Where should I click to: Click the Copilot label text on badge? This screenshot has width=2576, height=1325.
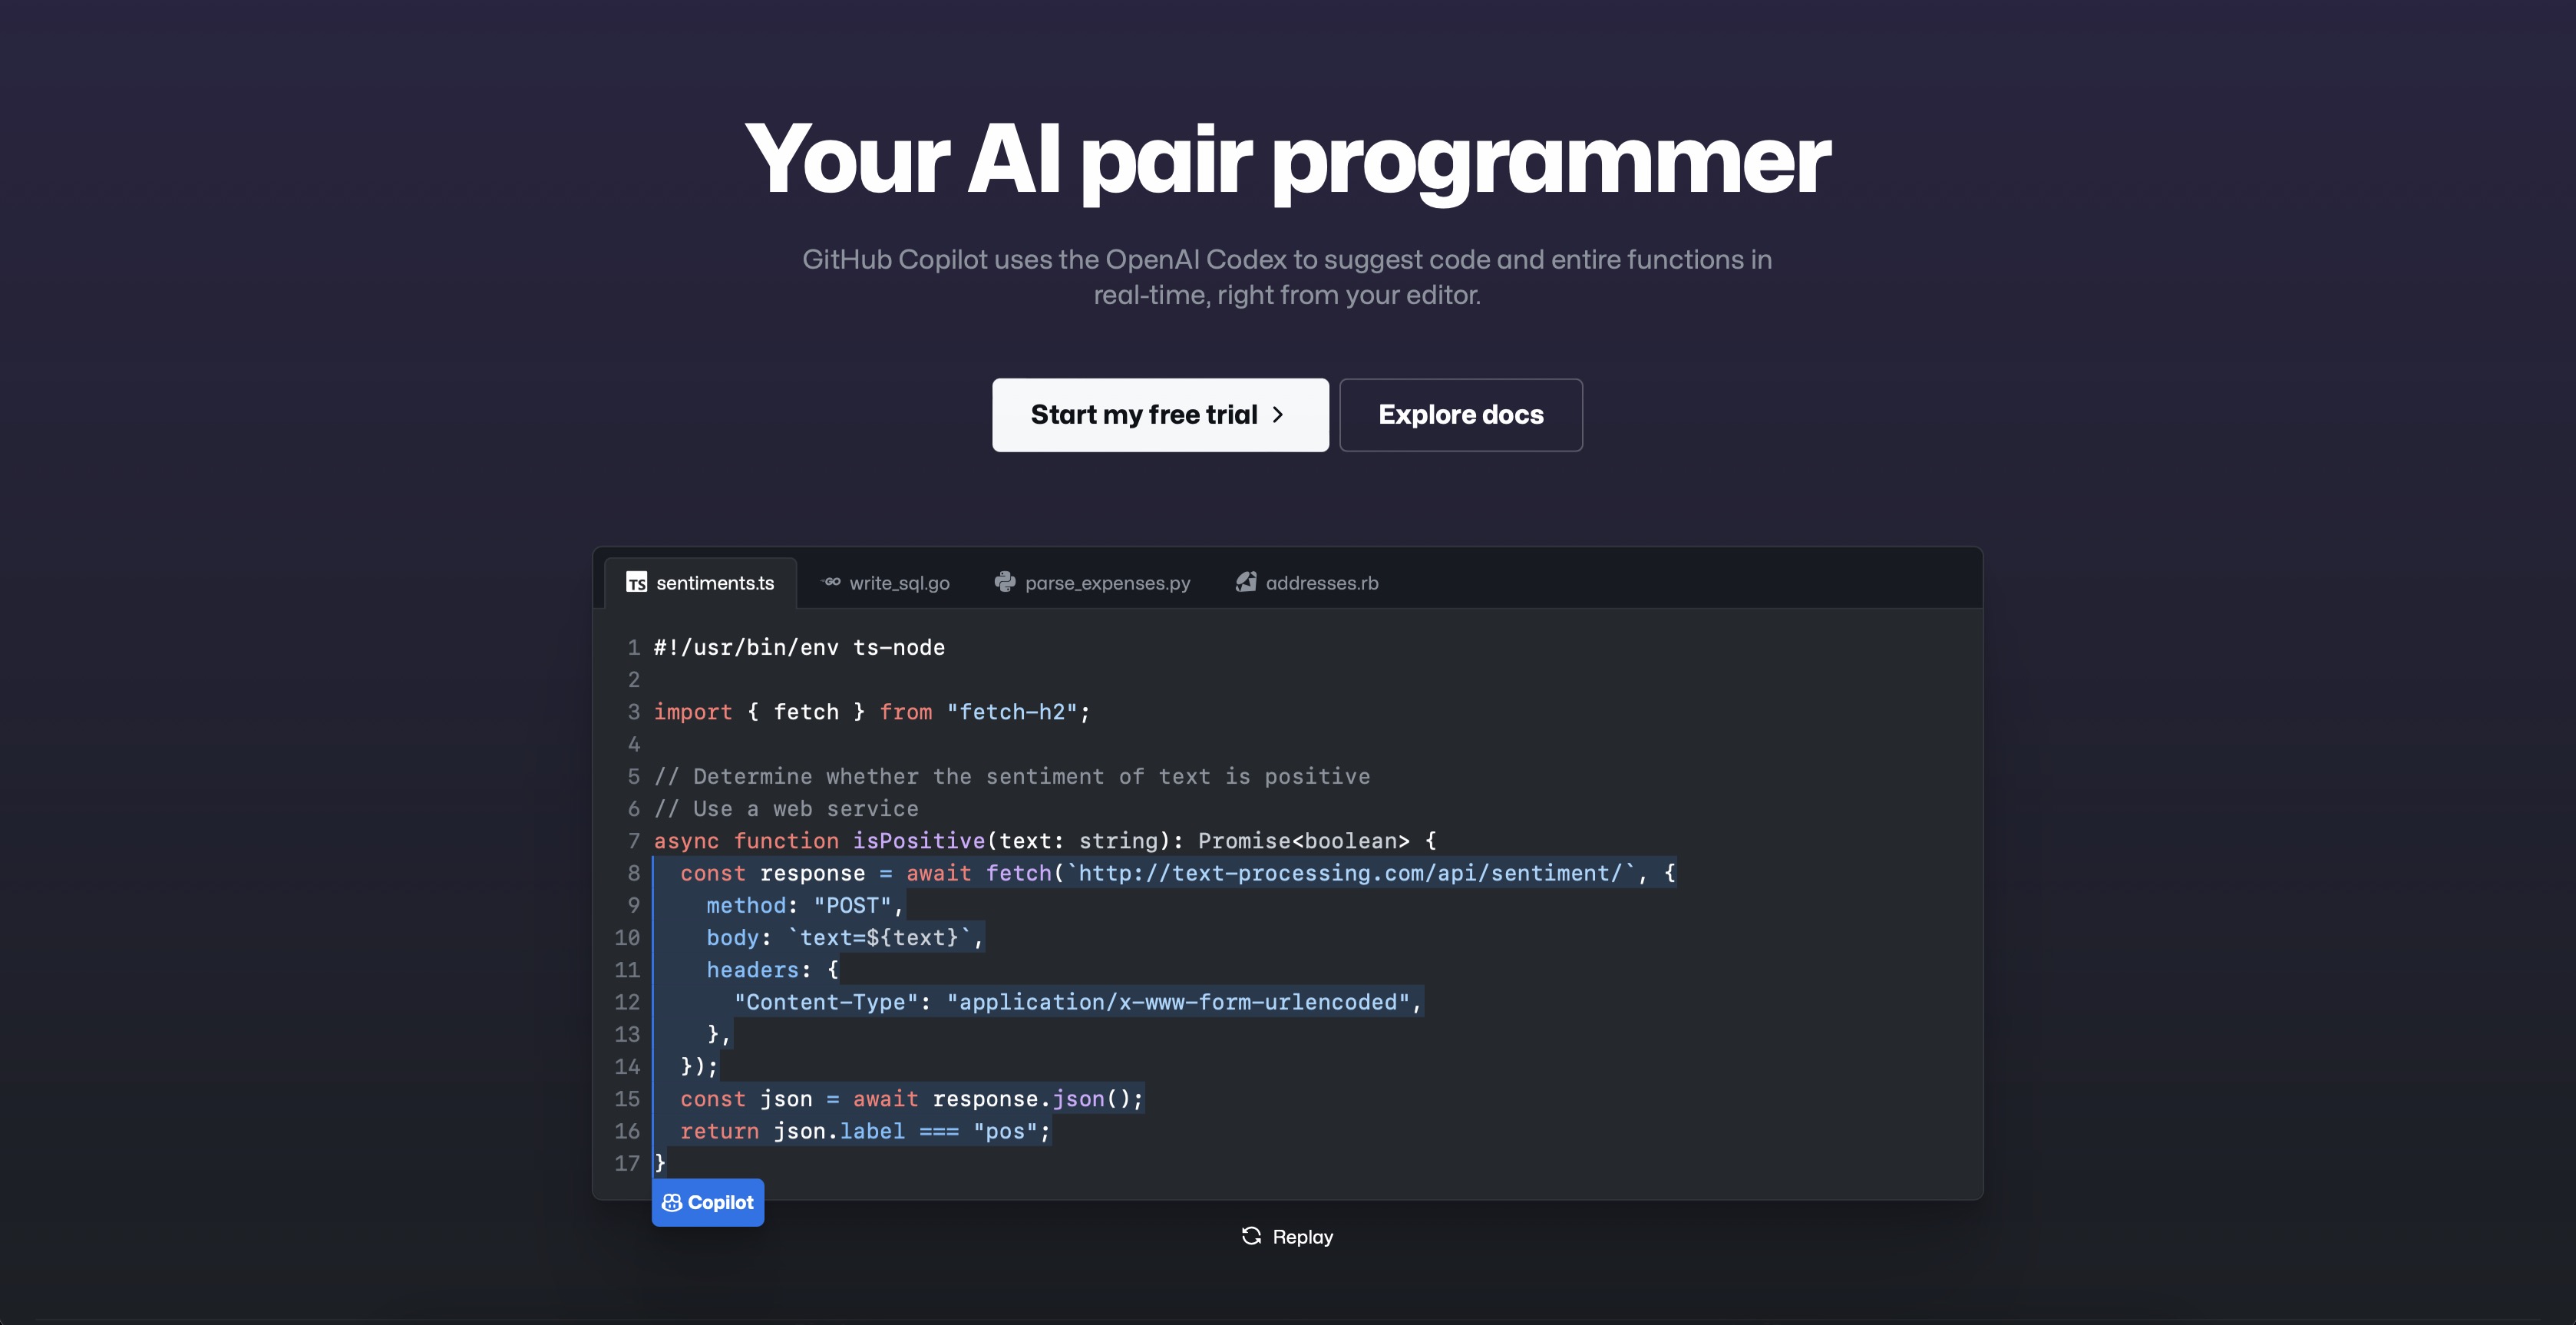pos(720,1203)
